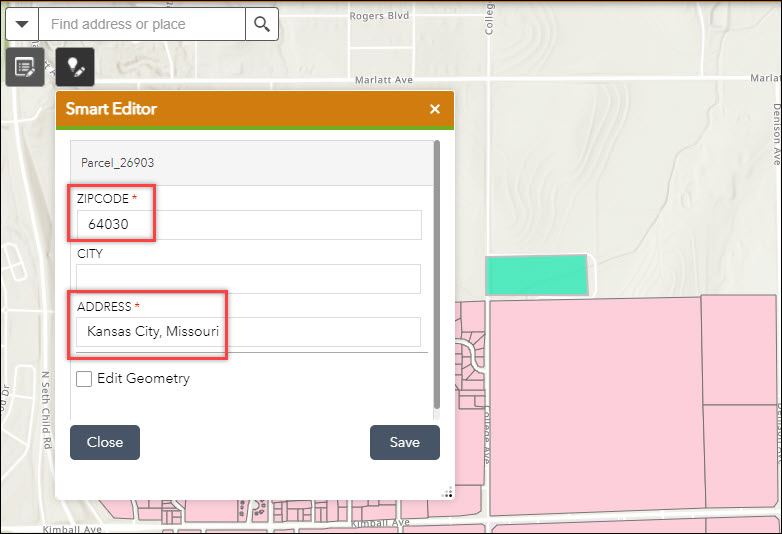Close the Smart Editor panel with X
782x534 pixels.
435,109
